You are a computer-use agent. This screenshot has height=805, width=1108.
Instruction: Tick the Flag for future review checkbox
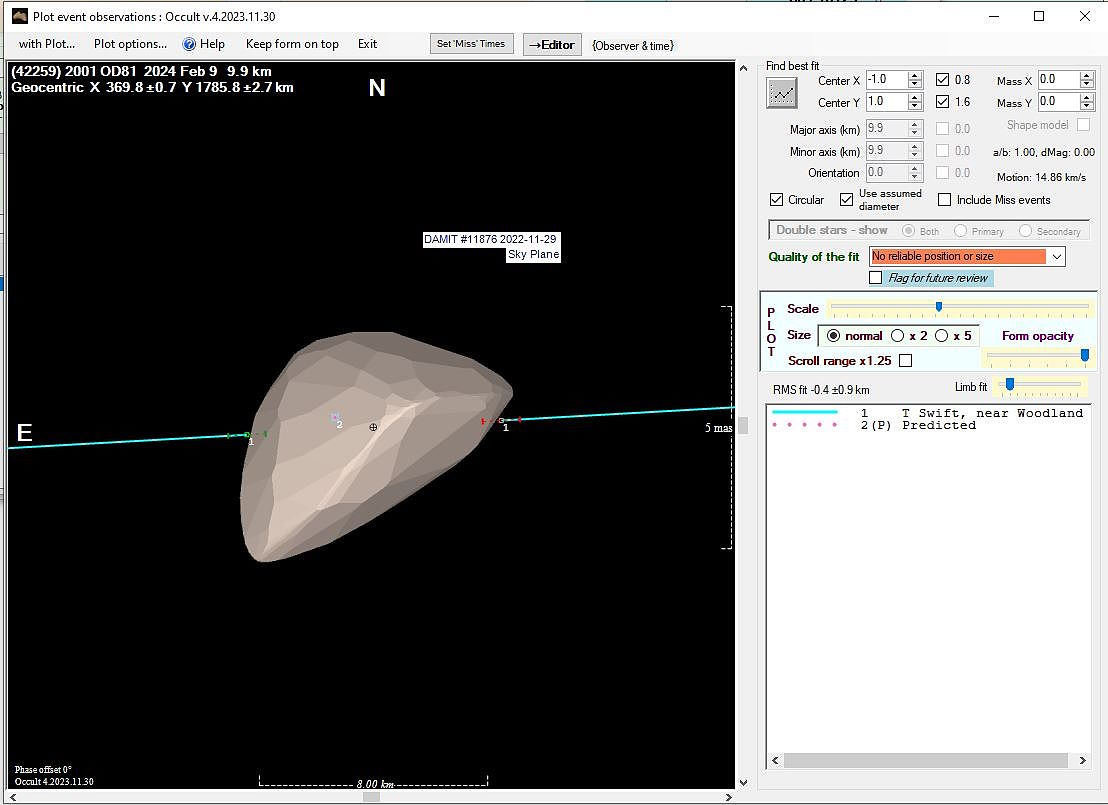pos(876,278)
